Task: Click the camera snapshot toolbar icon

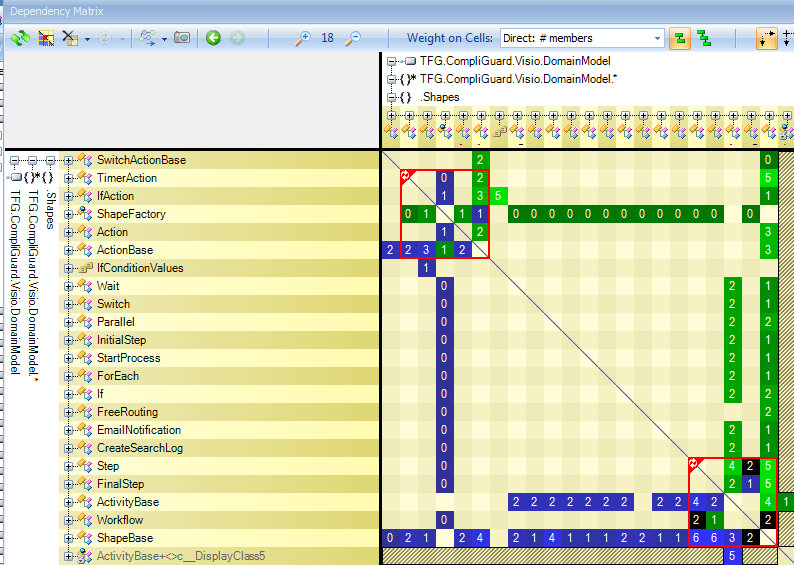Action: [x=182, y=38]
